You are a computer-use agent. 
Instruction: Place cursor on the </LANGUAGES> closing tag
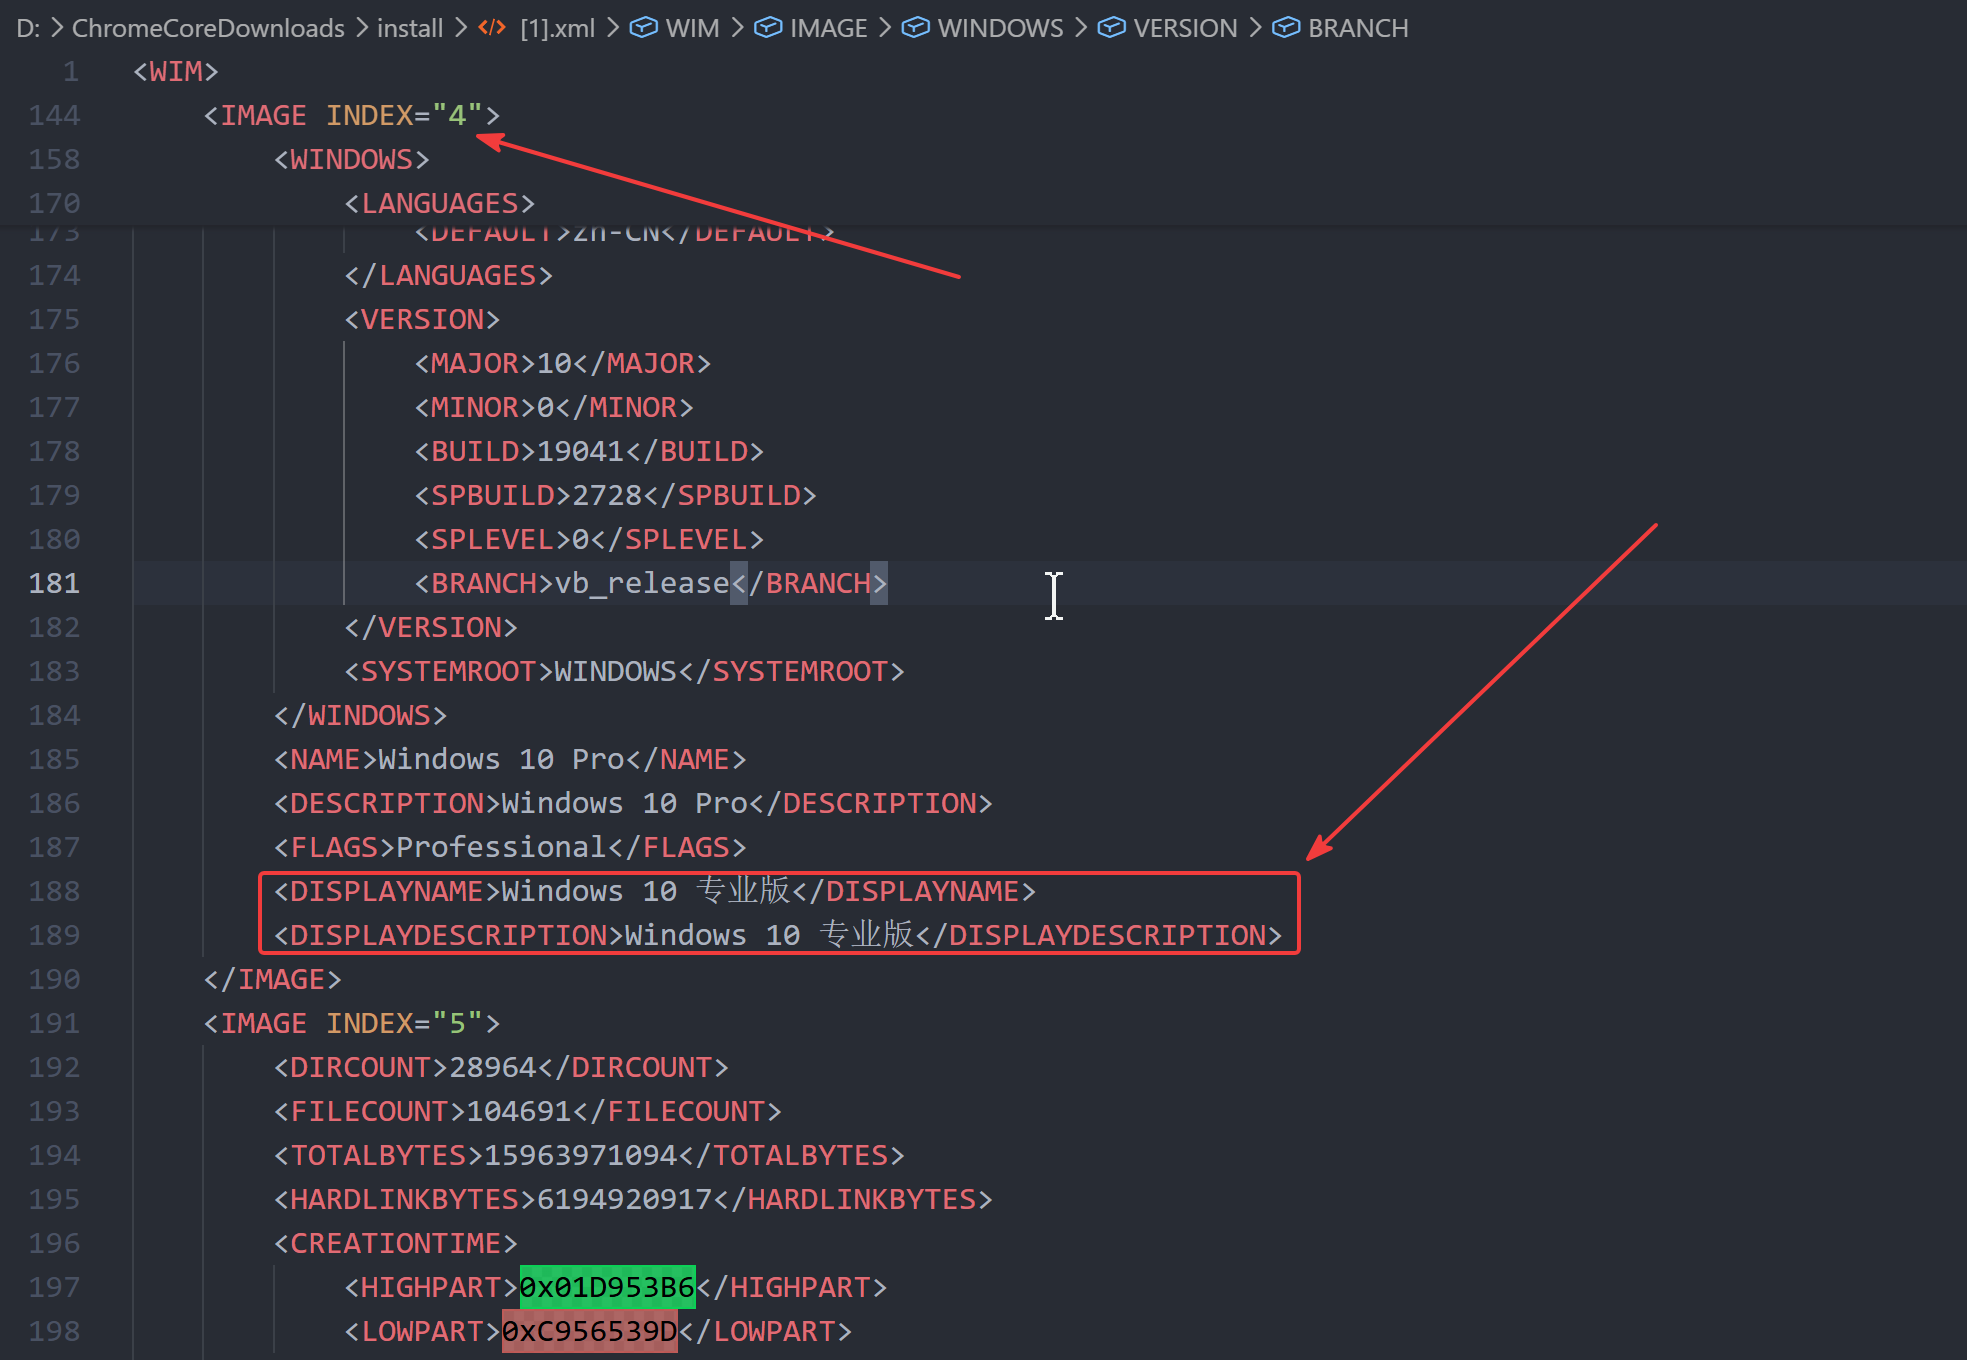(449, 276)
